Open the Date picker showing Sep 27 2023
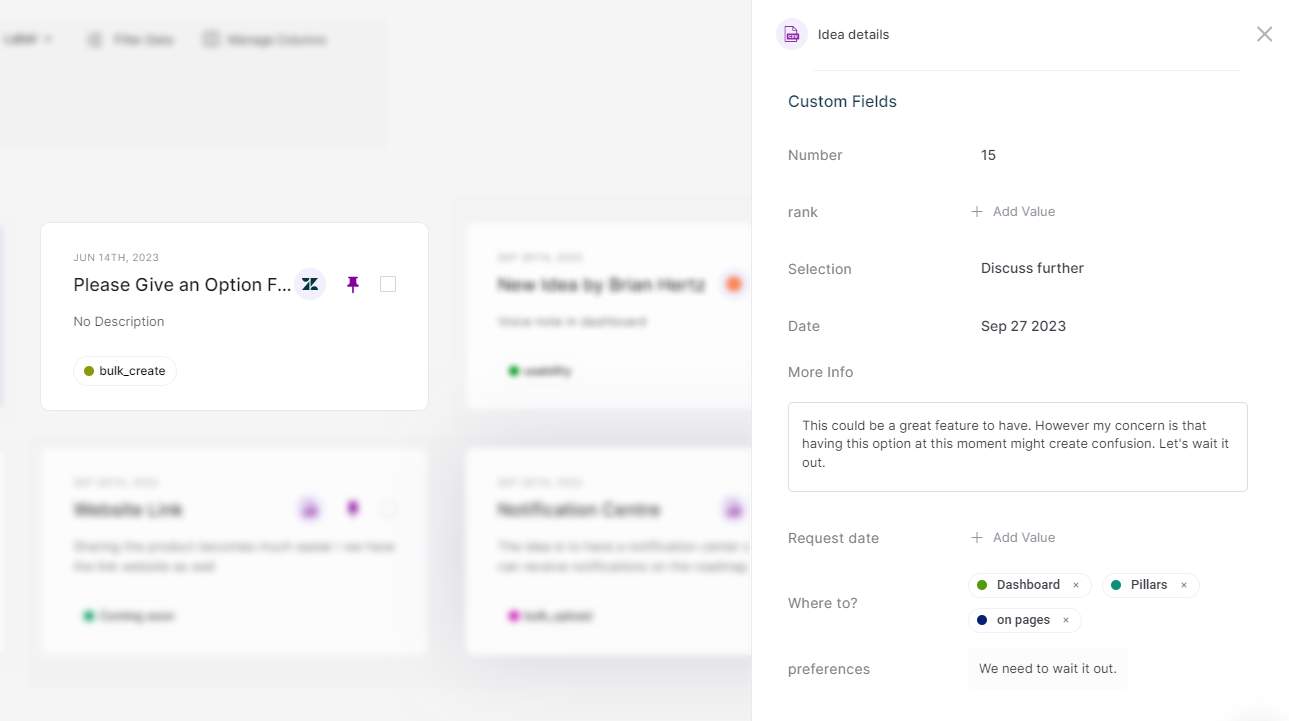 pyautogui.click(x=1023, y=326)
